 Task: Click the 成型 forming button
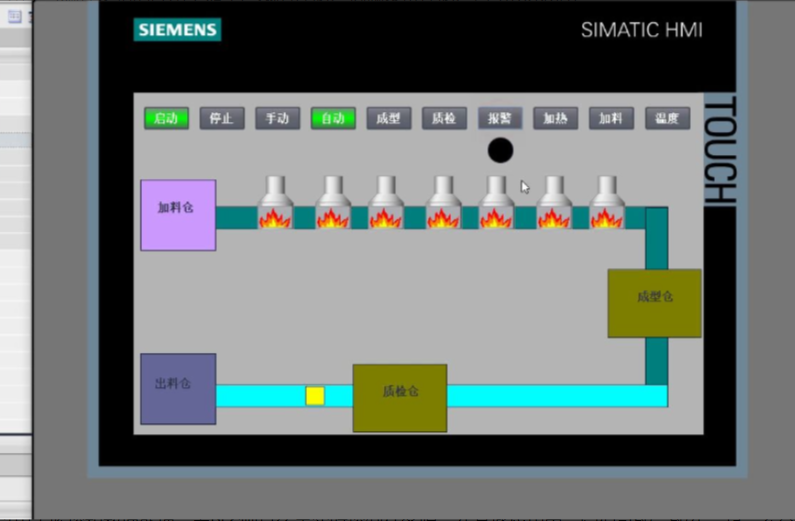(389, 118)
